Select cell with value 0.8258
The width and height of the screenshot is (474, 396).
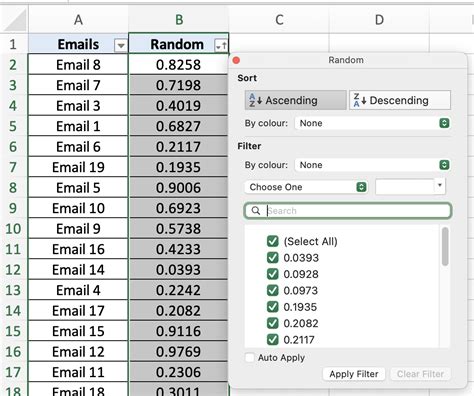(x=179, y=65)
